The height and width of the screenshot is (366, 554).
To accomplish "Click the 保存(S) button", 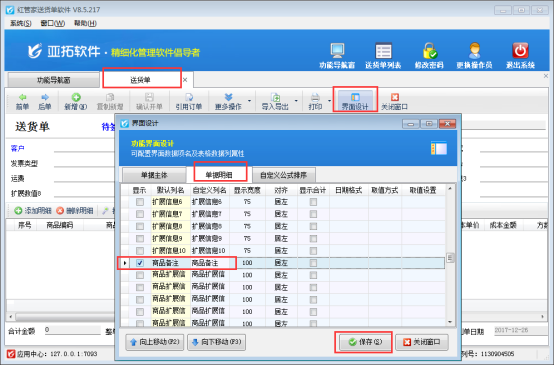I will click(x=365, y=342).
